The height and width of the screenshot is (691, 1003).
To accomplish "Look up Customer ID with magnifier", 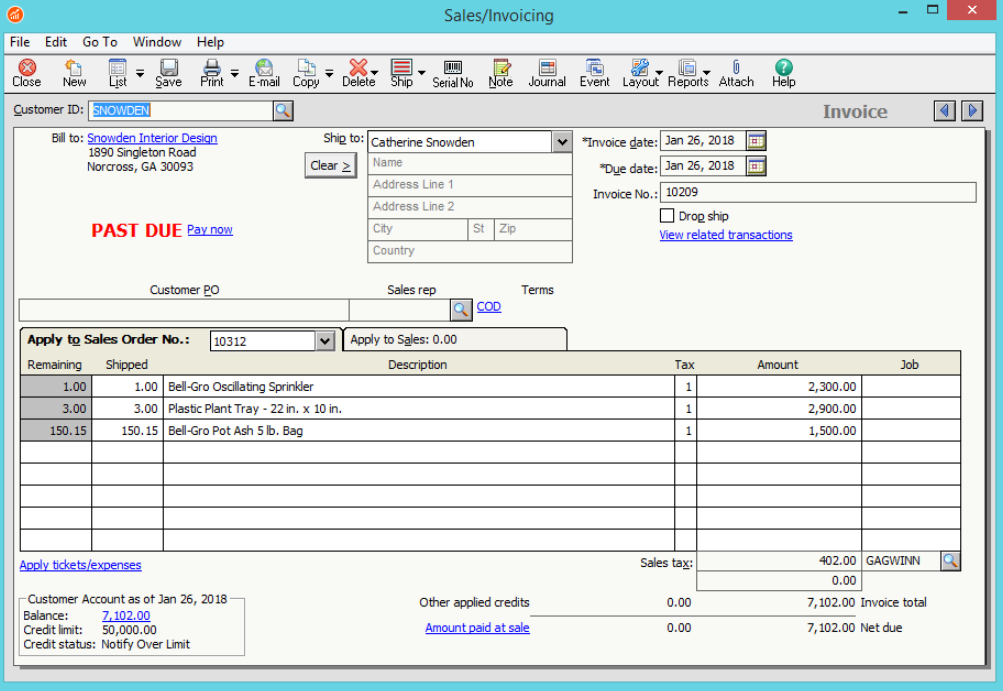I will click(x=283, y=111).
